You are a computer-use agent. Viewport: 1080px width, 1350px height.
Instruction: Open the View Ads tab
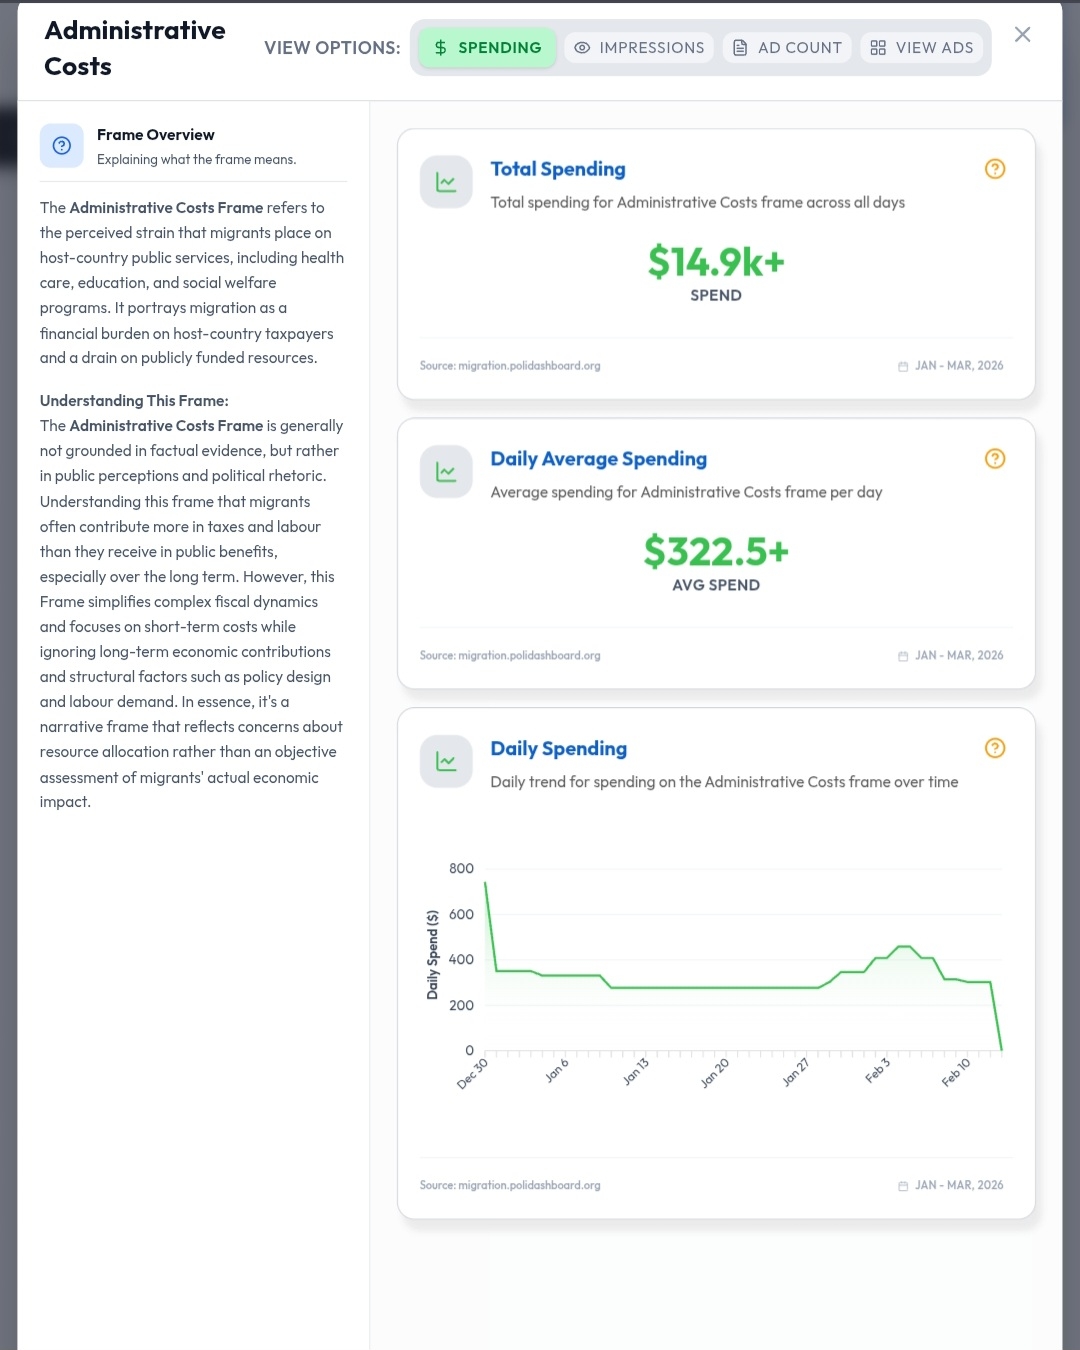click(921, 48)
